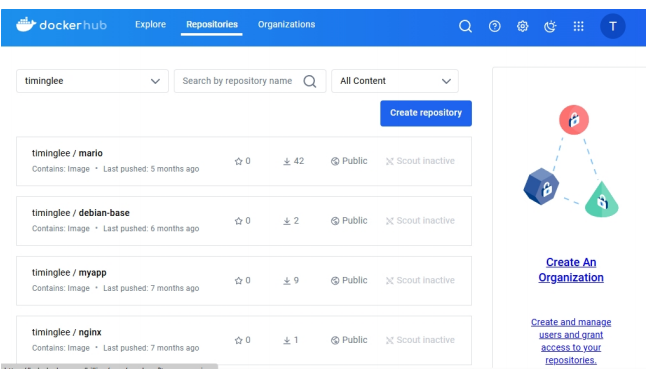Expand the timinglee namespace dropdown

coord(92,81)
